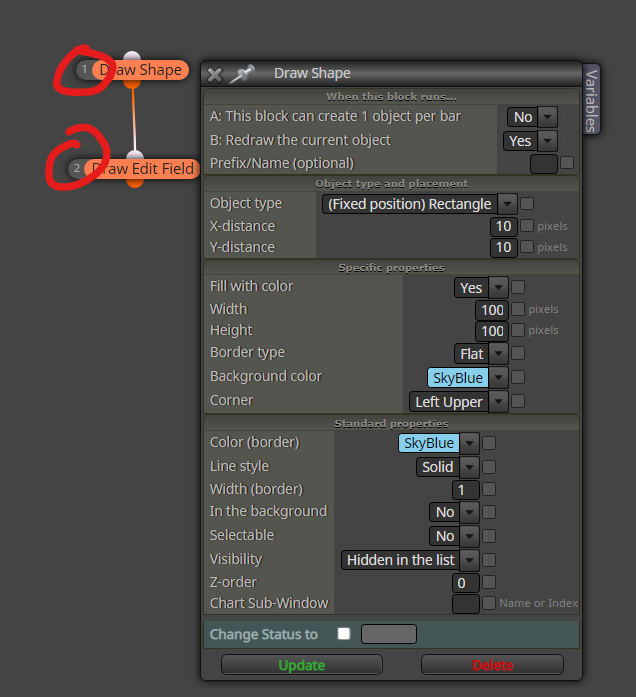Click the number badge on Draw Edit Field
The height and width of the screenshot is (697, 636).
[x=77, y=168]
